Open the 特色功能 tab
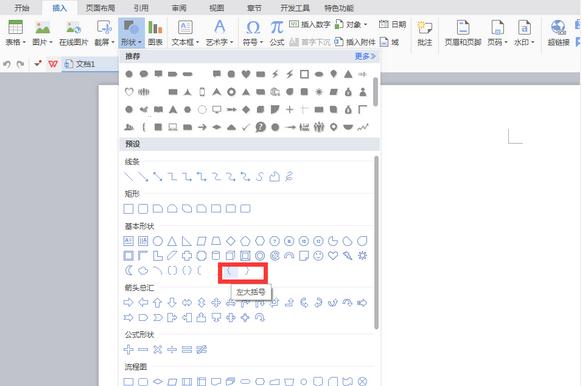The height and width of the screenshot is (386, 582). pyautogui.click(x=339, y=8)
